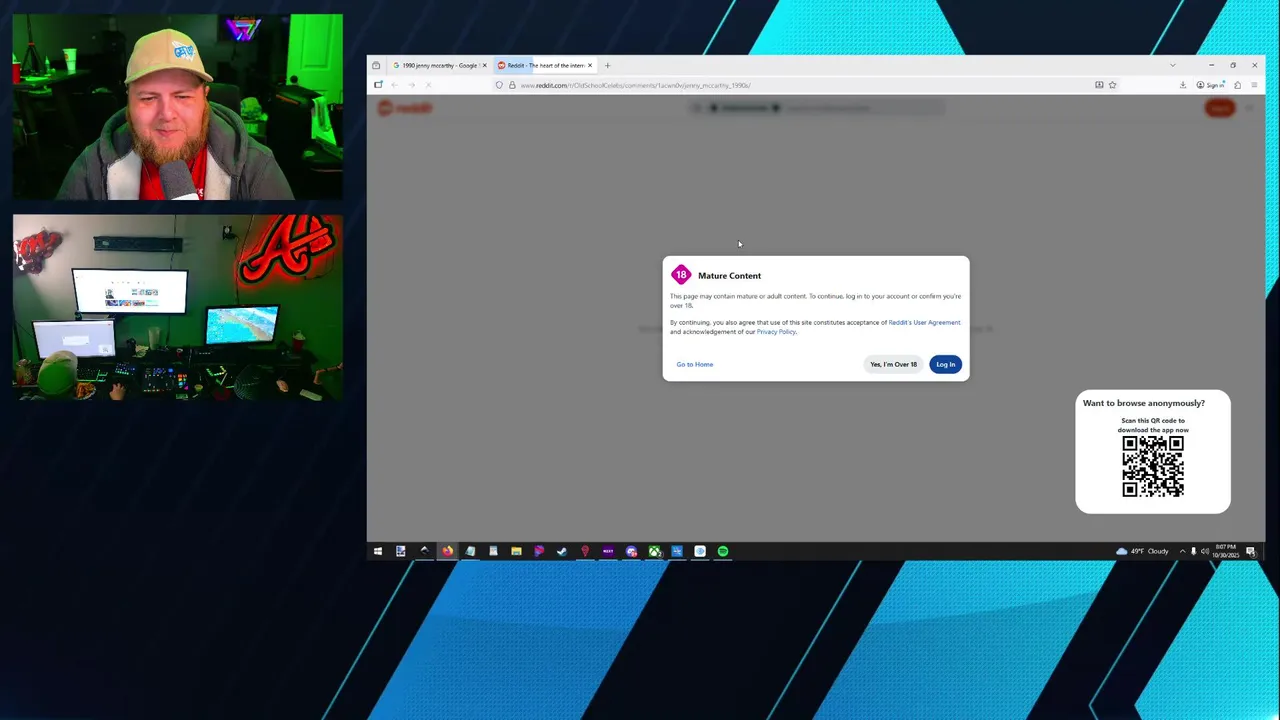Stop loading the page
Screen dimensions: 1280x720
coord(428,85)
